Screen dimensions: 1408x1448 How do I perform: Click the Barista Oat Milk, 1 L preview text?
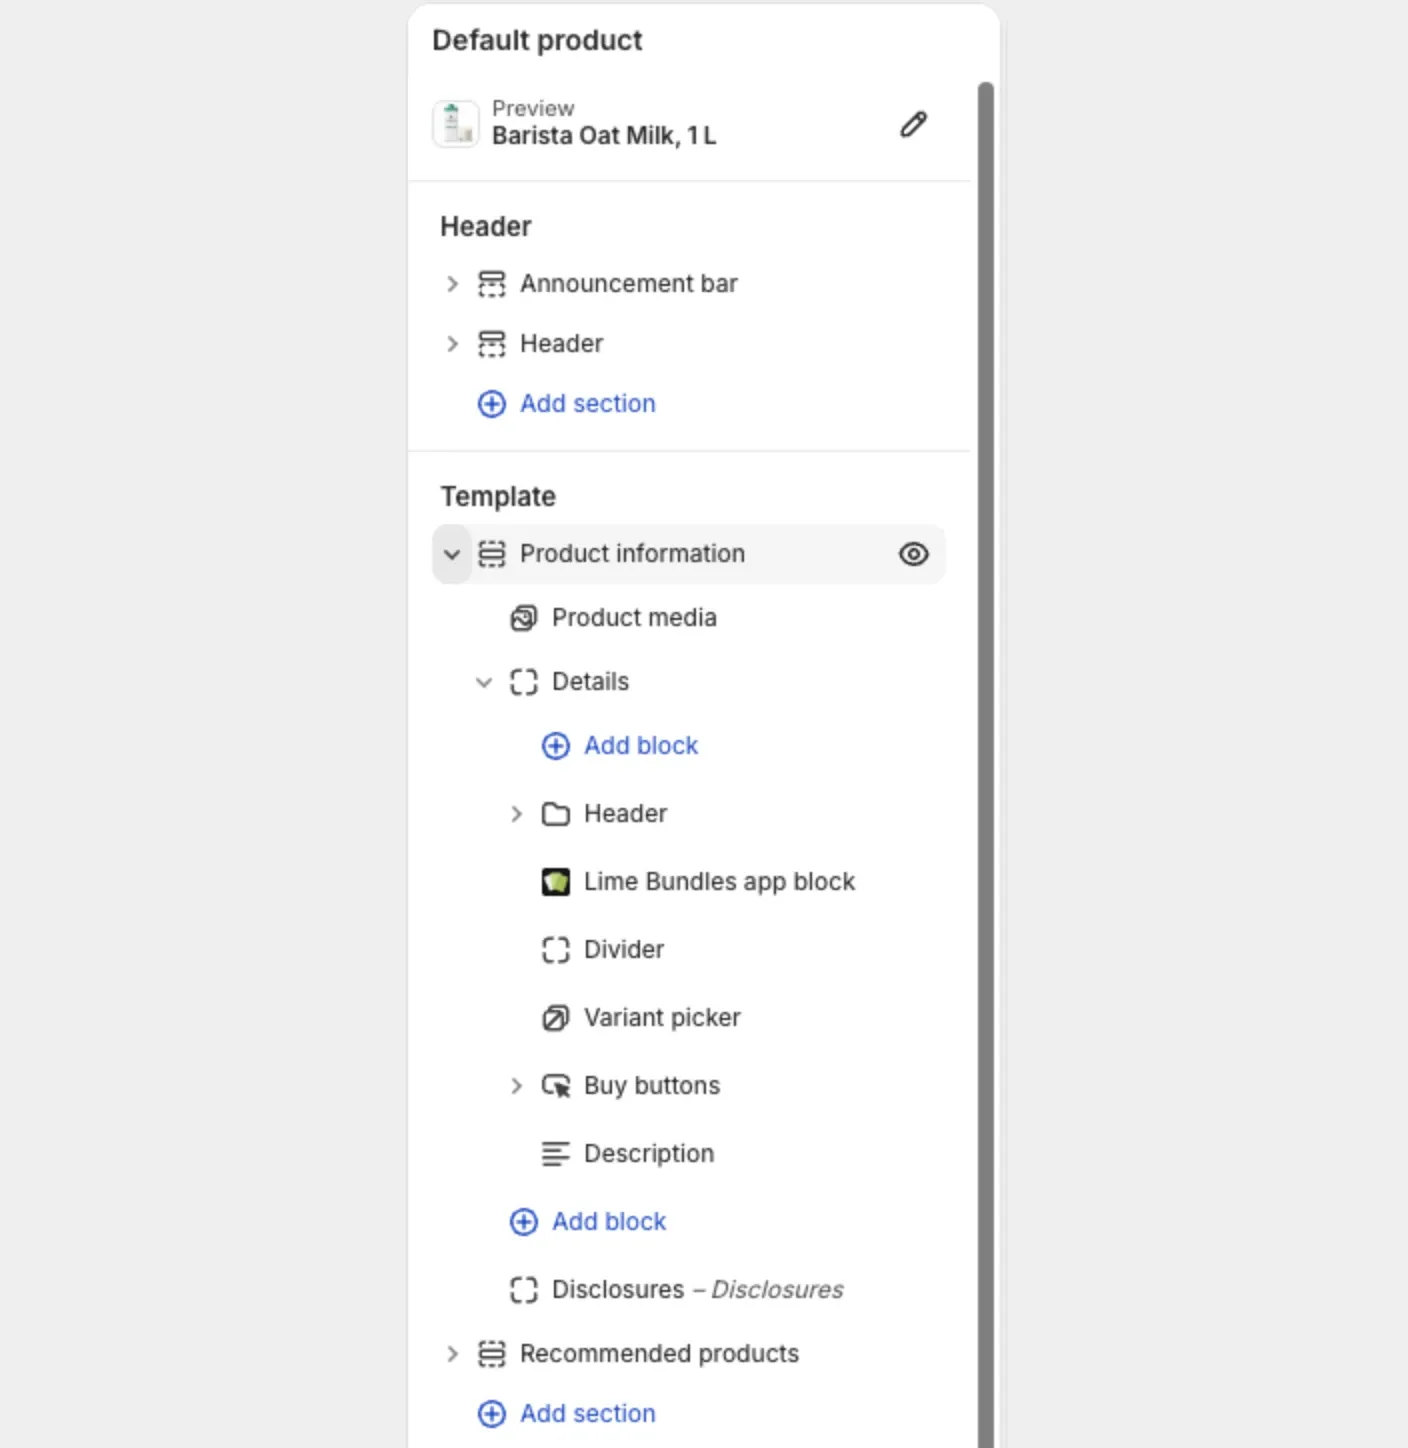pos(604,136)
